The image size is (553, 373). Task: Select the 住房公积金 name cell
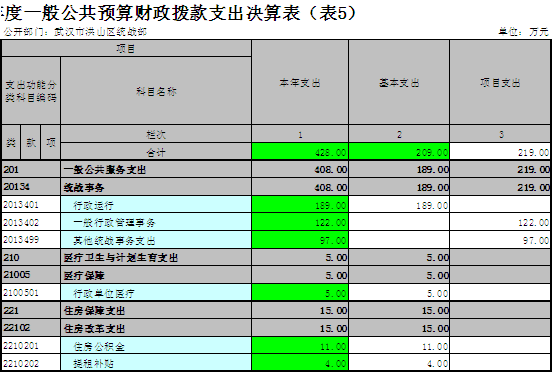(x=156, y=346)
